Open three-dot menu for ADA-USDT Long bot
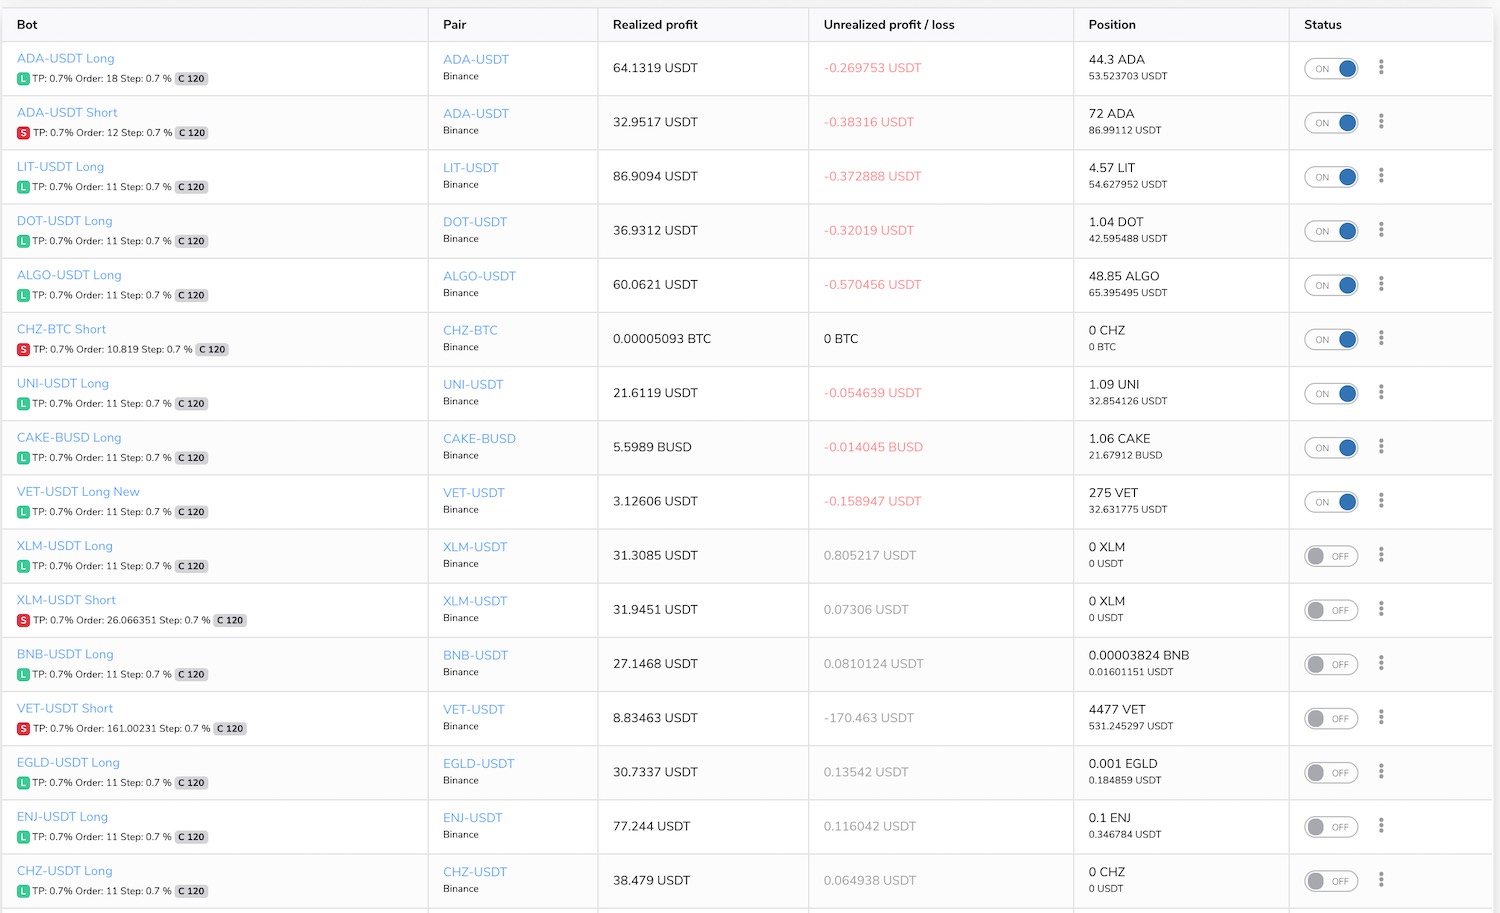The image size is (1500, 913). point(1381,67)
